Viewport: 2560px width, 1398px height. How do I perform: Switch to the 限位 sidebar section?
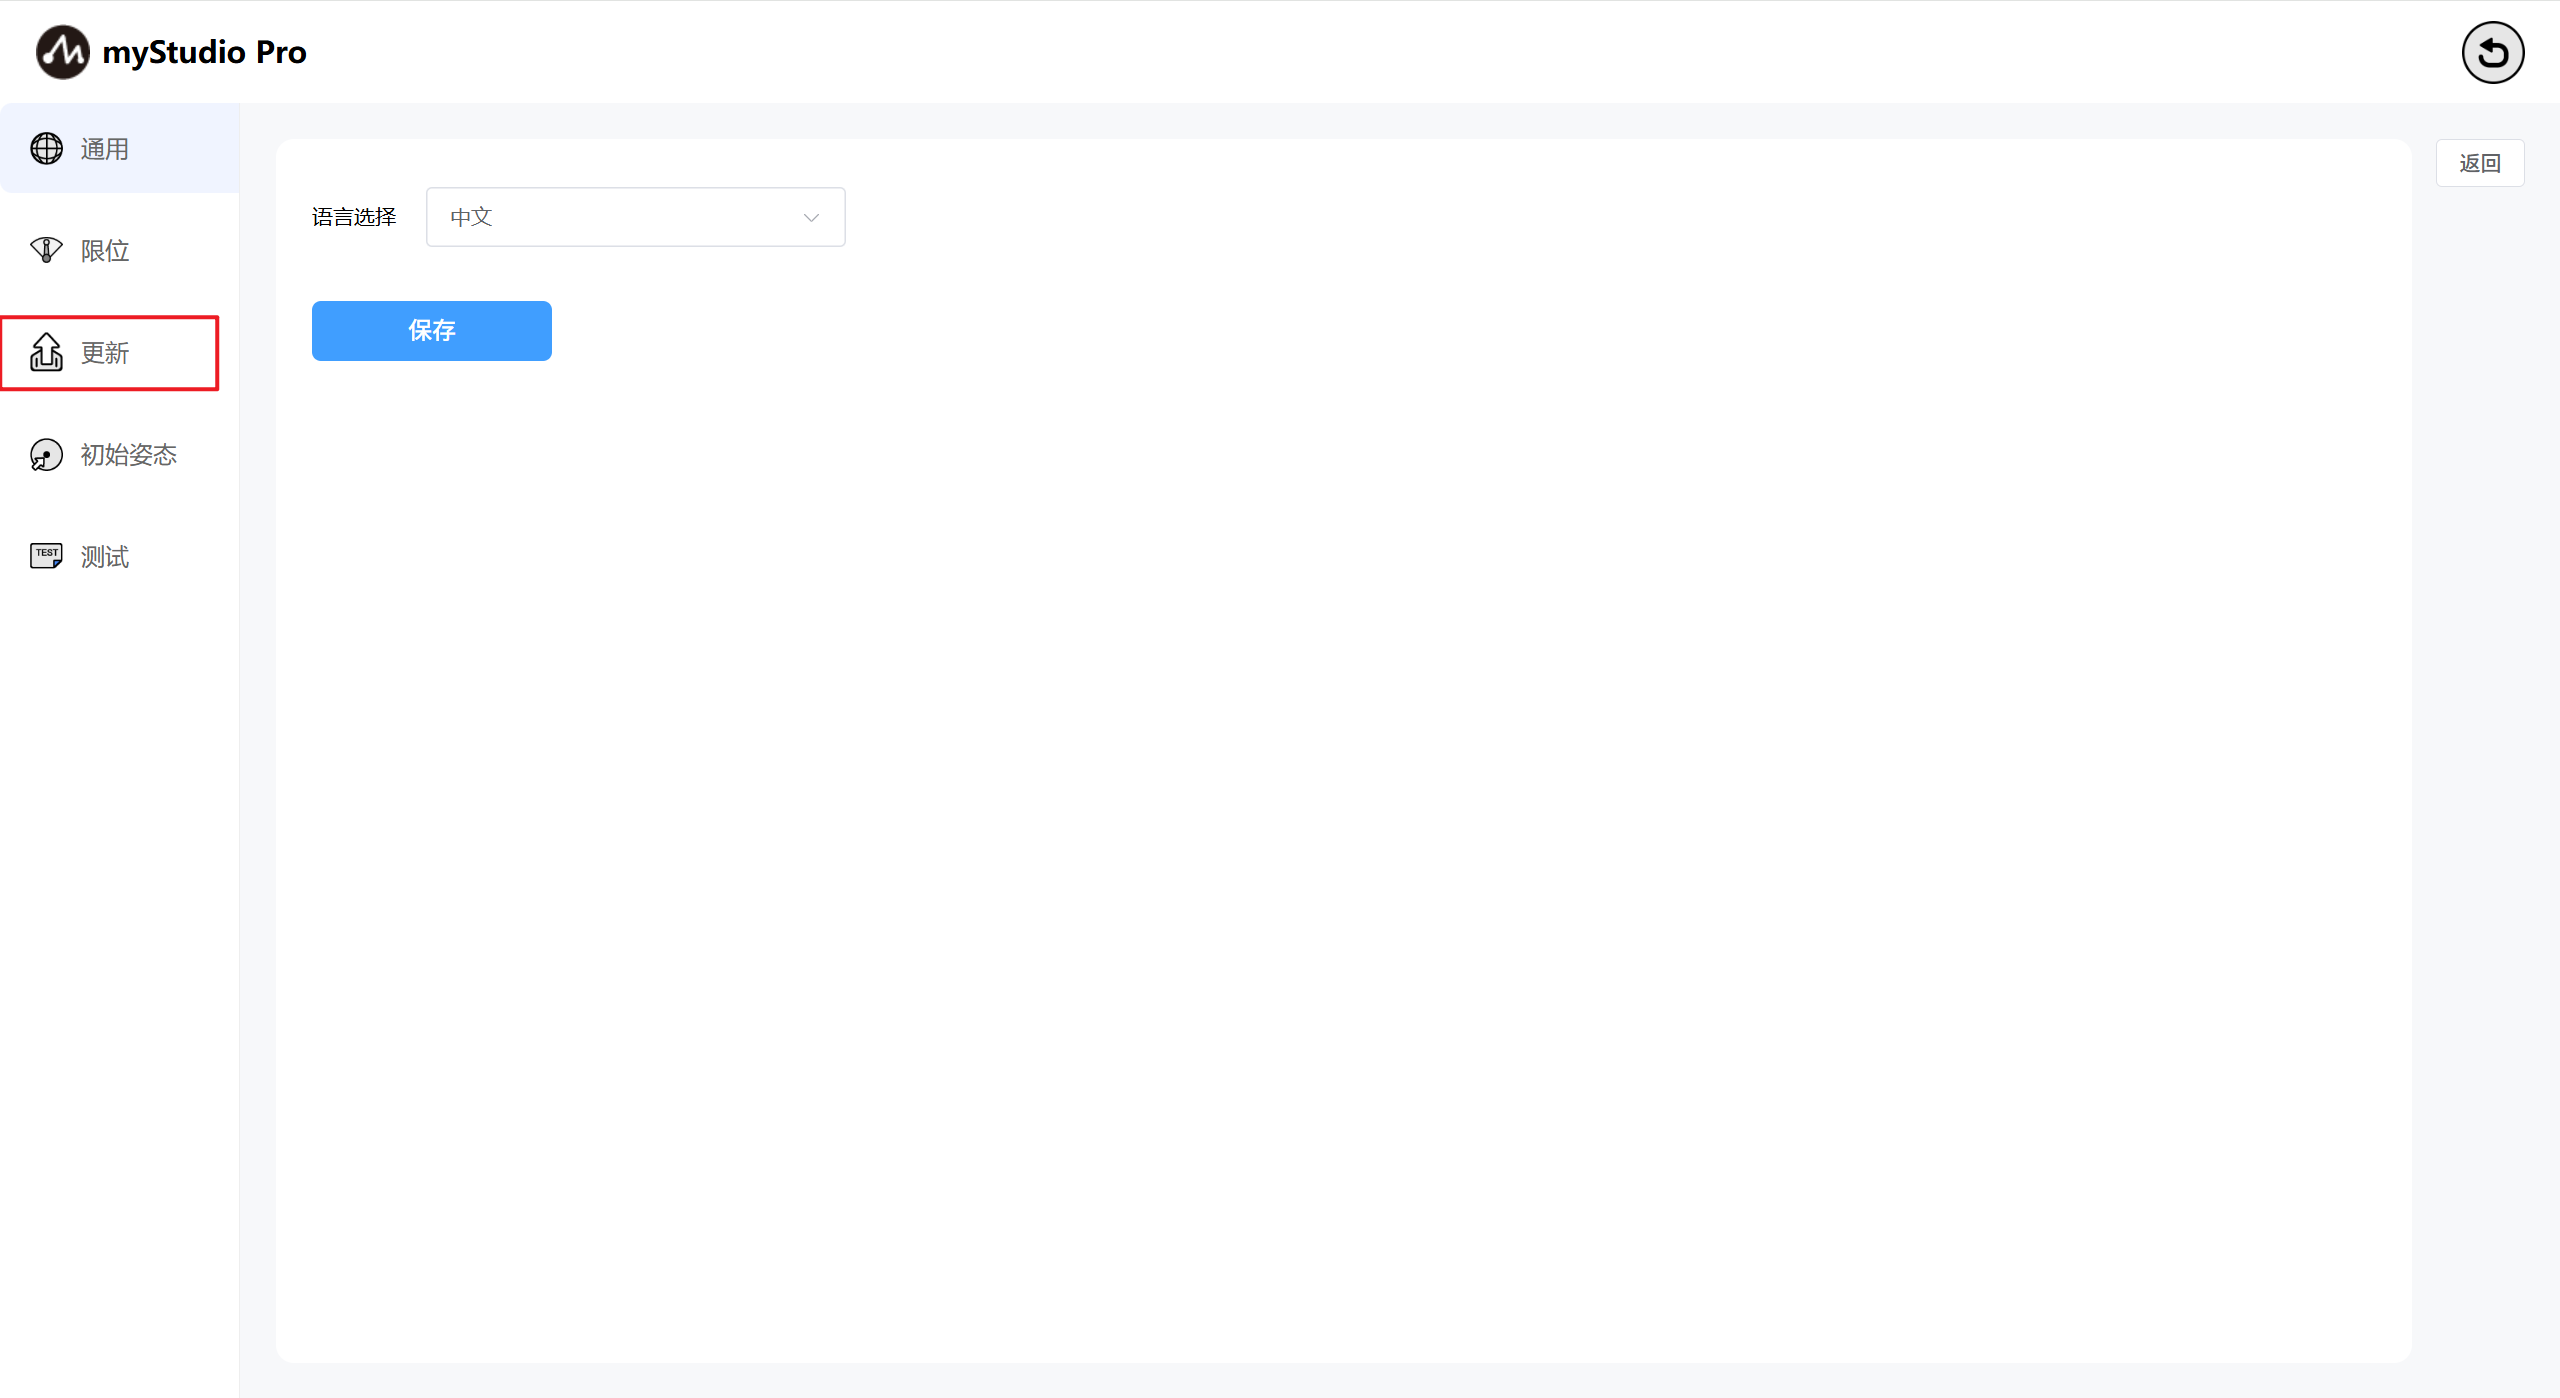pyautogui.click(x=120, y=250)
